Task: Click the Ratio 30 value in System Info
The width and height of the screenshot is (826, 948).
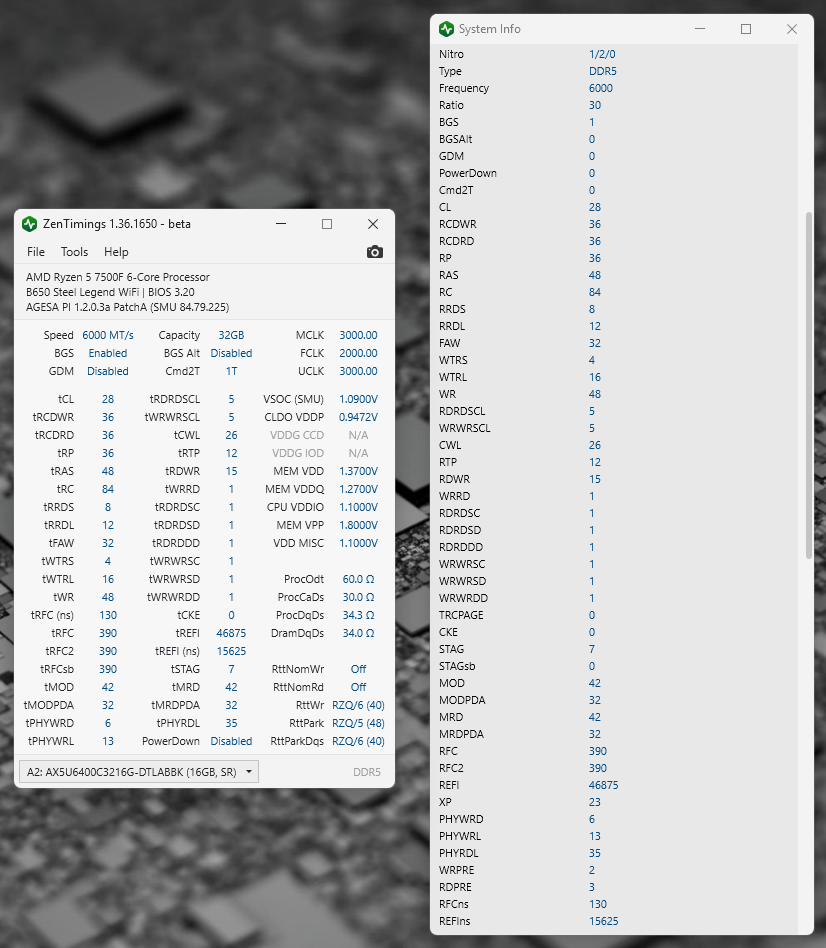Action: (x=595, y=105)
